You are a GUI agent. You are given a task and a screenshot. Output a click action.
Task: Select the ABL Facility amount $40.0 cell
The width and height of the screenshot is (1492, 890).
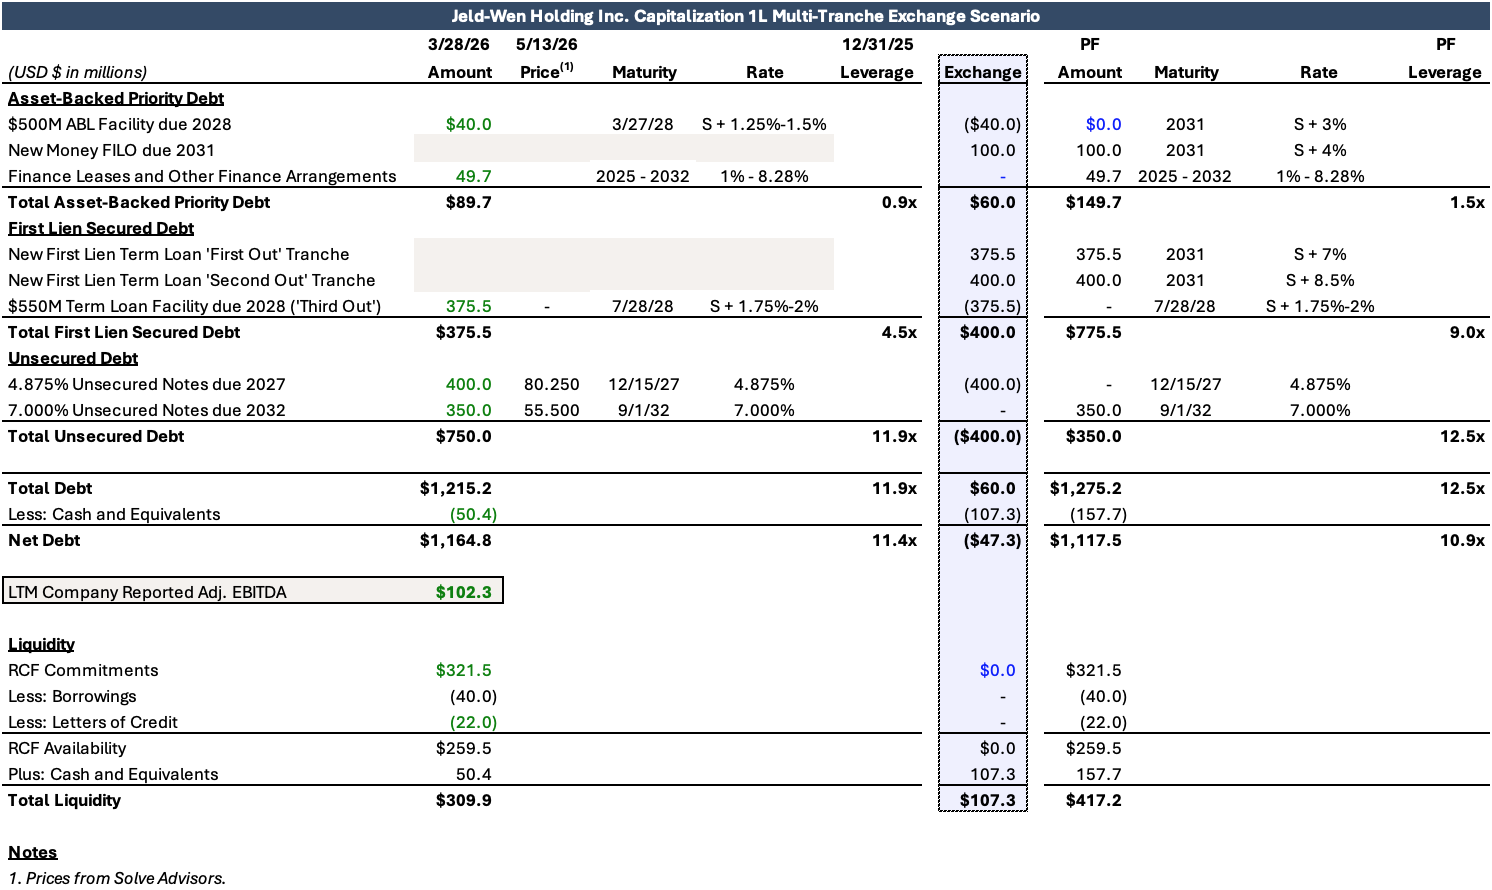468,124
